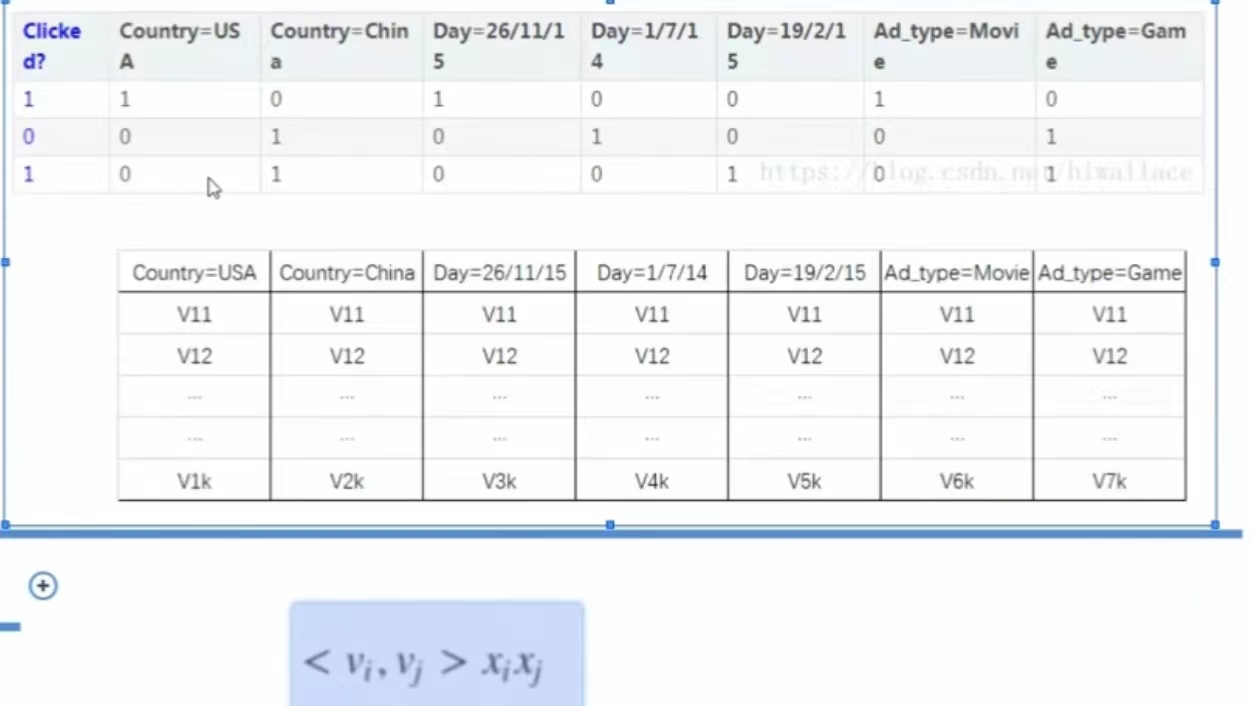Screen dimensions: 1252x706
Task: Click the circled plus insert button
Action: [x=42, y=586]
